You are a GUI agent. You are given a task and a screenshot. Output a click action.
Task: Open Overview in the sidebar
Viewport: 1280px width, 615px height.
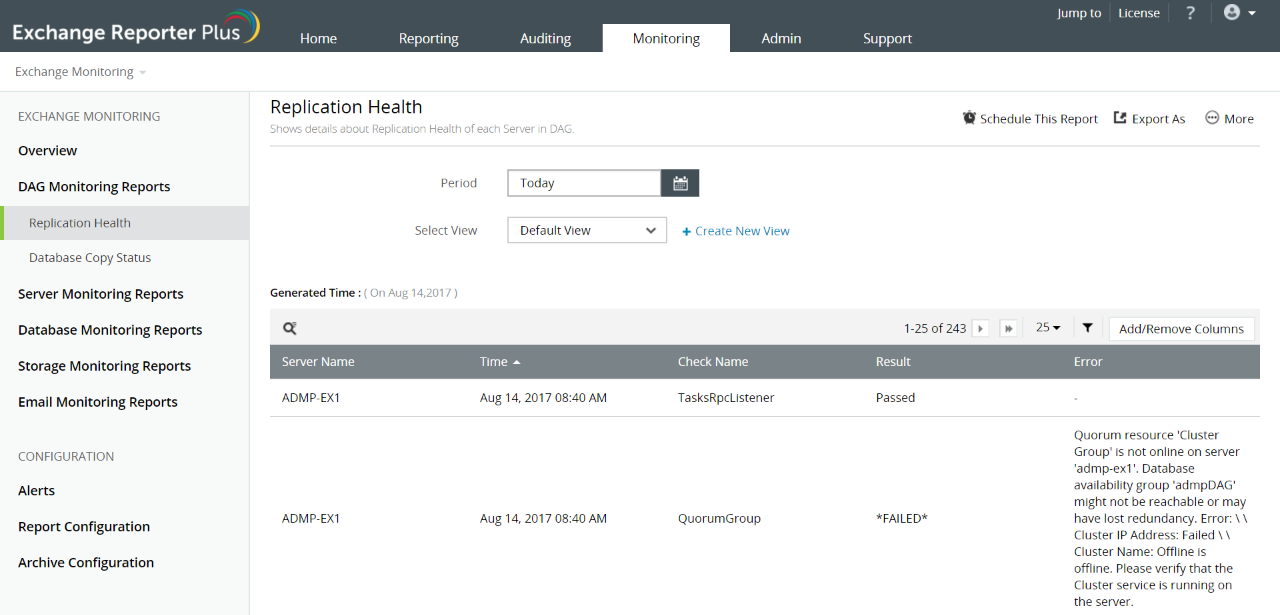point(47,151)
